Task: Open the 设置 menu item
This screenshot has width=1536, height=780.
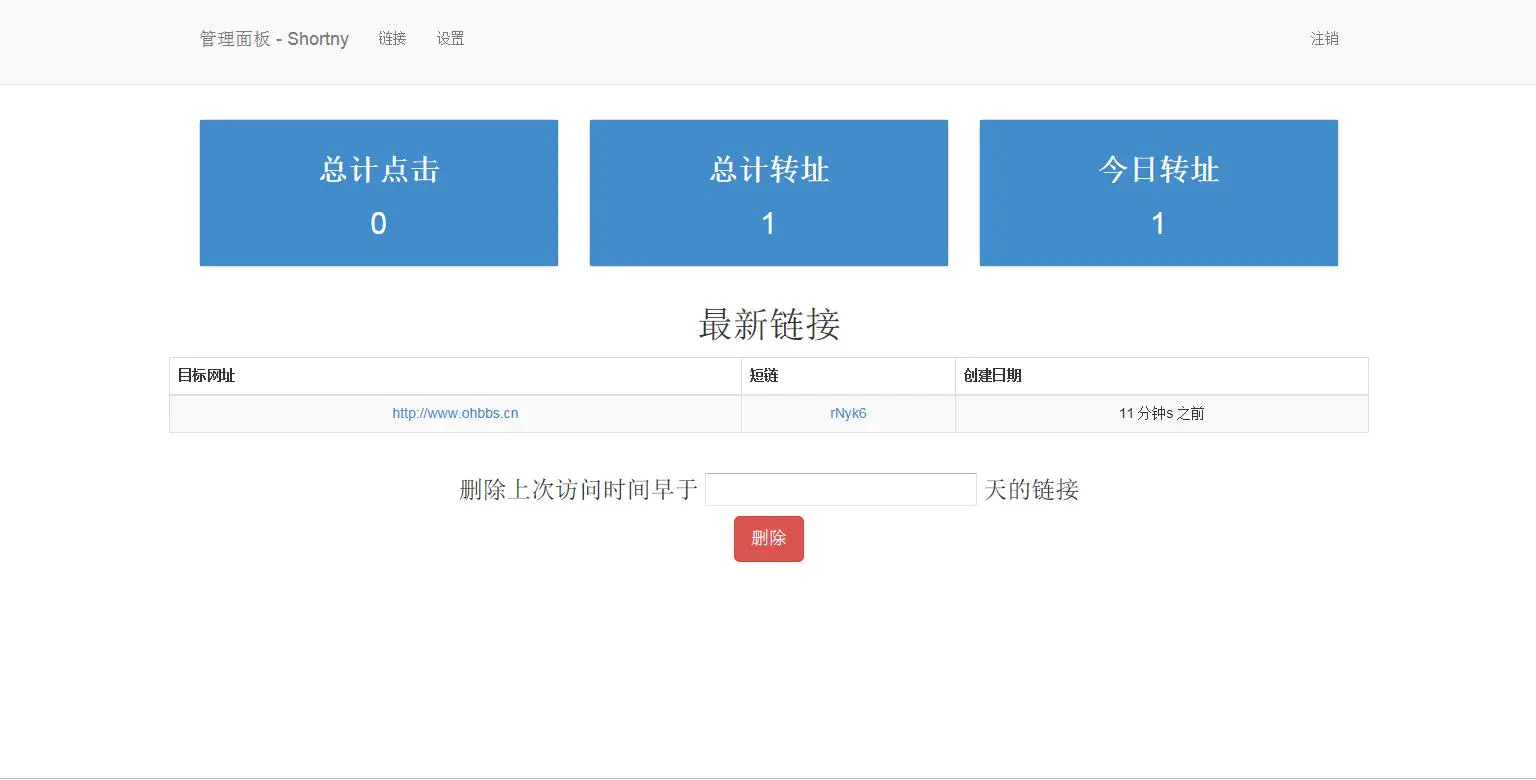Action: (x=450, y=39)
